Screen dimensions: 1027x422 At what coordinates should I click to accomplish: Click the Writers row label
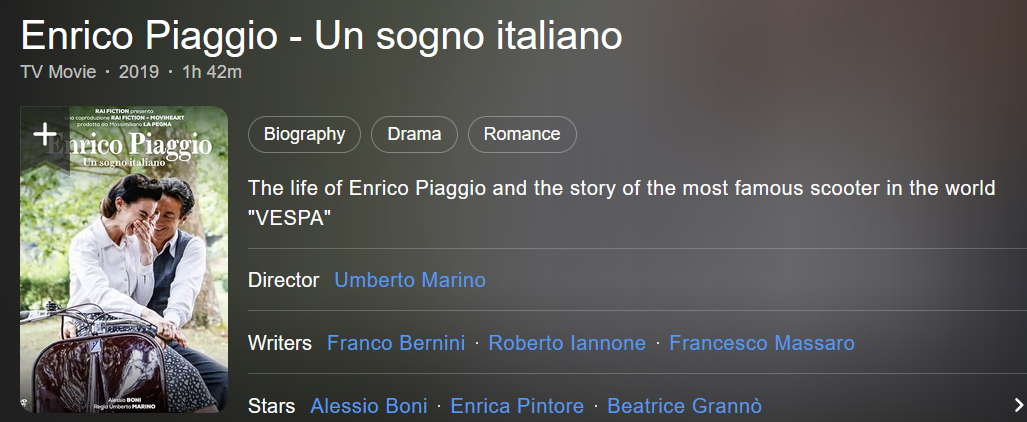pos(280,343)
